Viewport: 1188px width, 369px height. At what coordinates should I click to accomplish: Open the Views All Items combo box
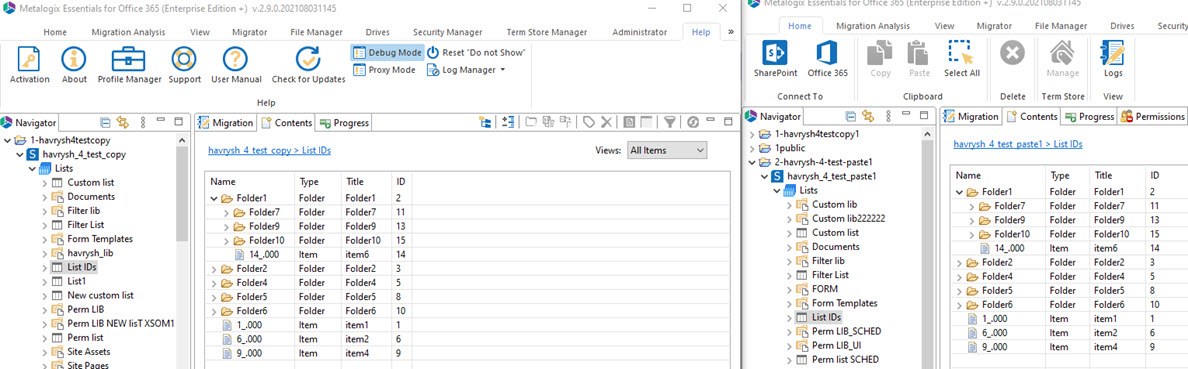coord(666,150)
